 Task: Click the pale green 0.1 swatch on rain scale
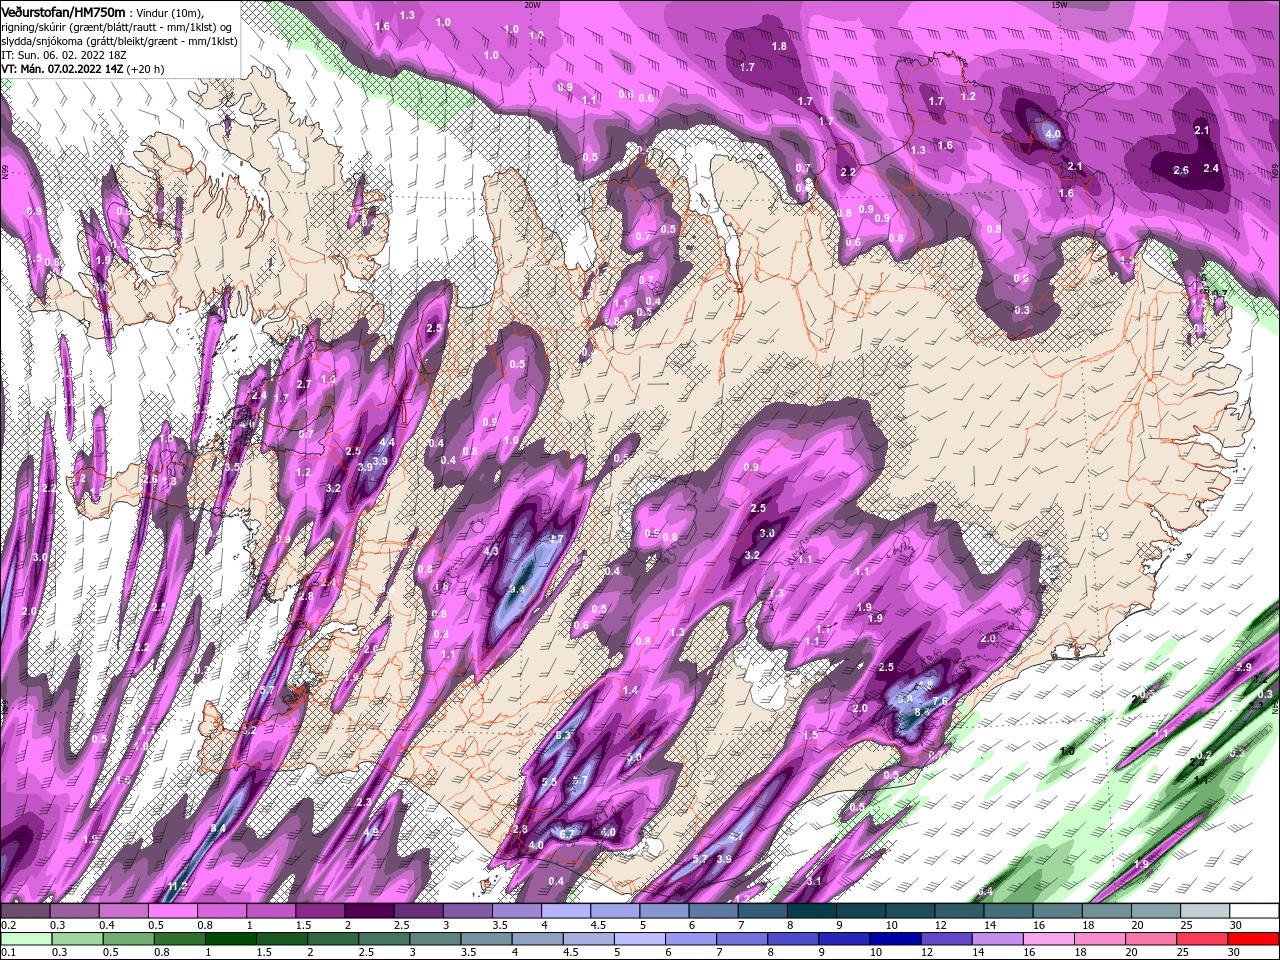(26, 938)
